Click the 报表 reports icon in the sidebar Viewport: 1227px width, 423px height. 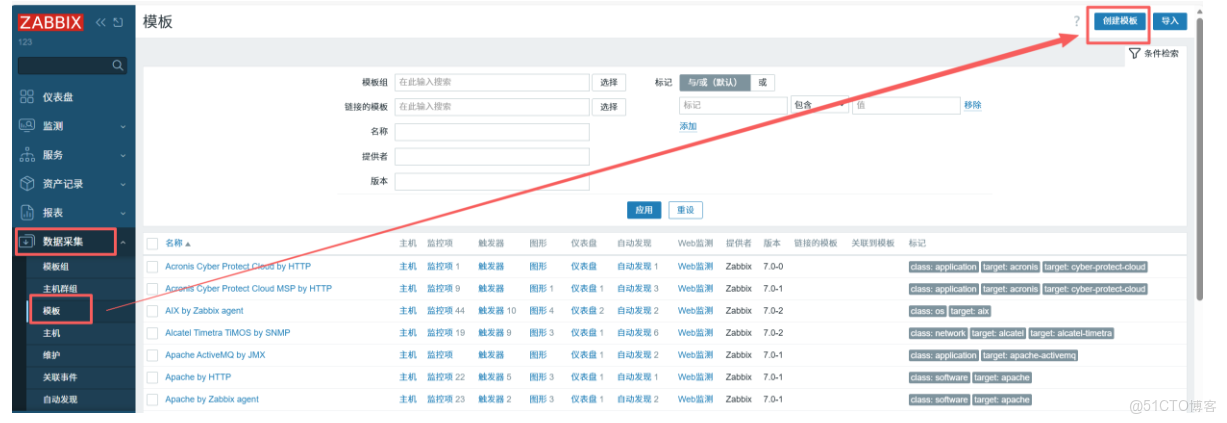click(27, 213)
